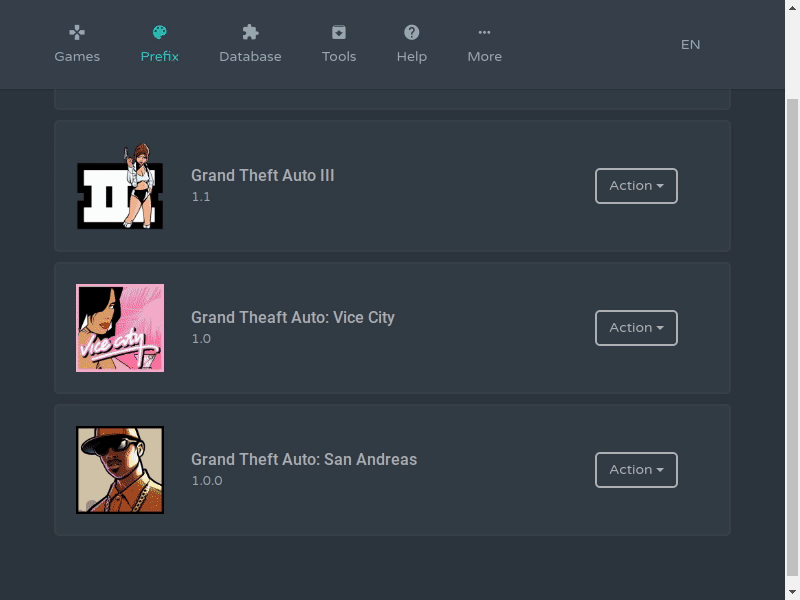Viewport: 800px width, 600px height.
Task: Open Action dropdown for Vice City
Action: coord(636,328)
